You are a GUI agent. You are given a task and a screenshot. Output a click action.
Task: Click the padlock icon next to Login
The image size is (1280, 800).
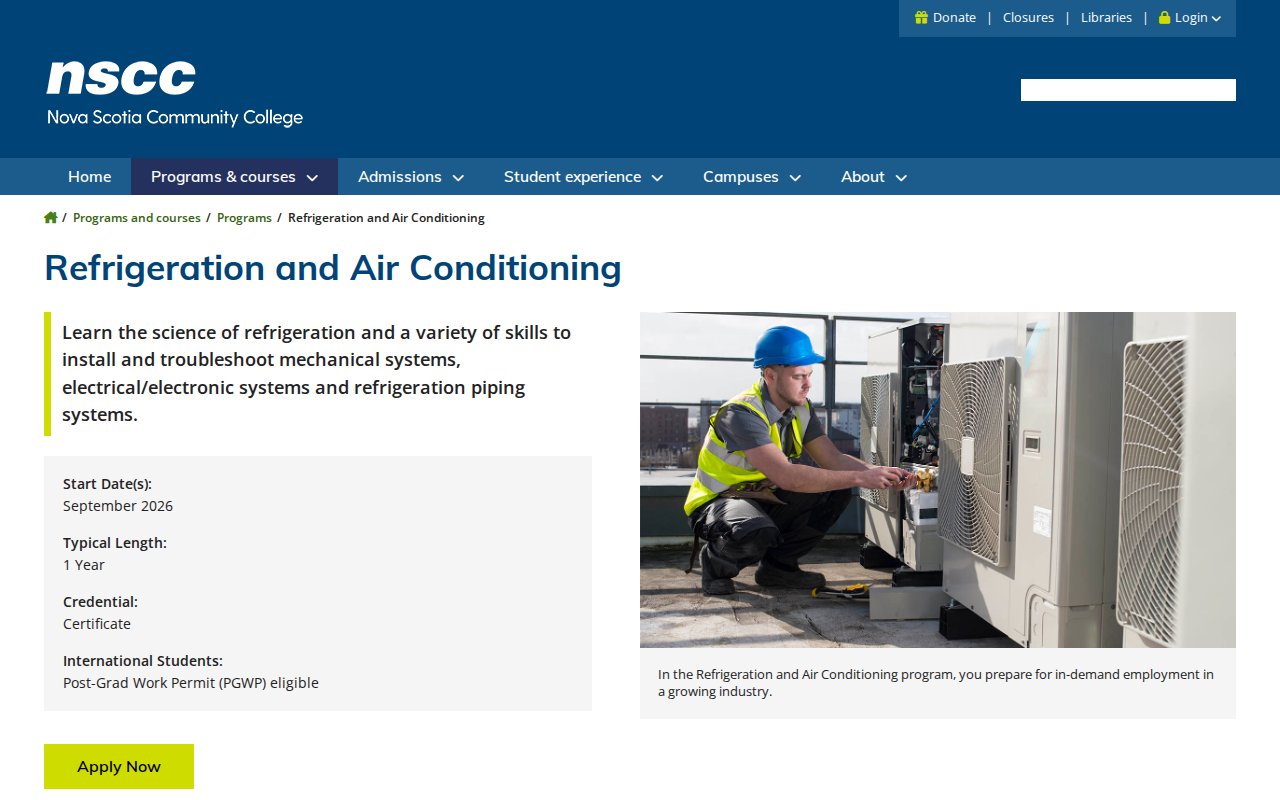1163,17
